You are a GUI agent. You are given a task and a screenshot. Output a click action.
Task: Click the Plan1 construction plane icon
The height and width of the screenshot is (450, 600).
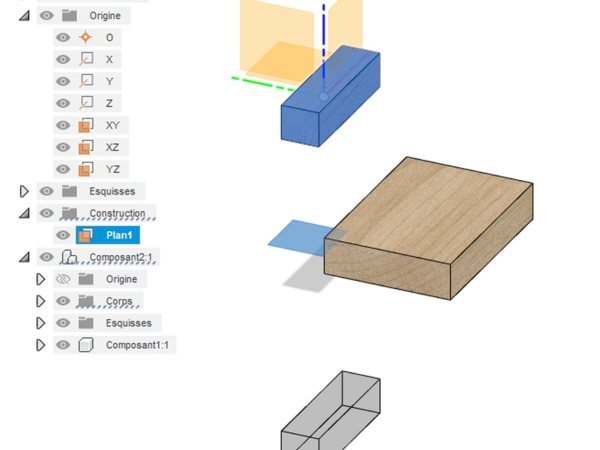tap(85, 236)
